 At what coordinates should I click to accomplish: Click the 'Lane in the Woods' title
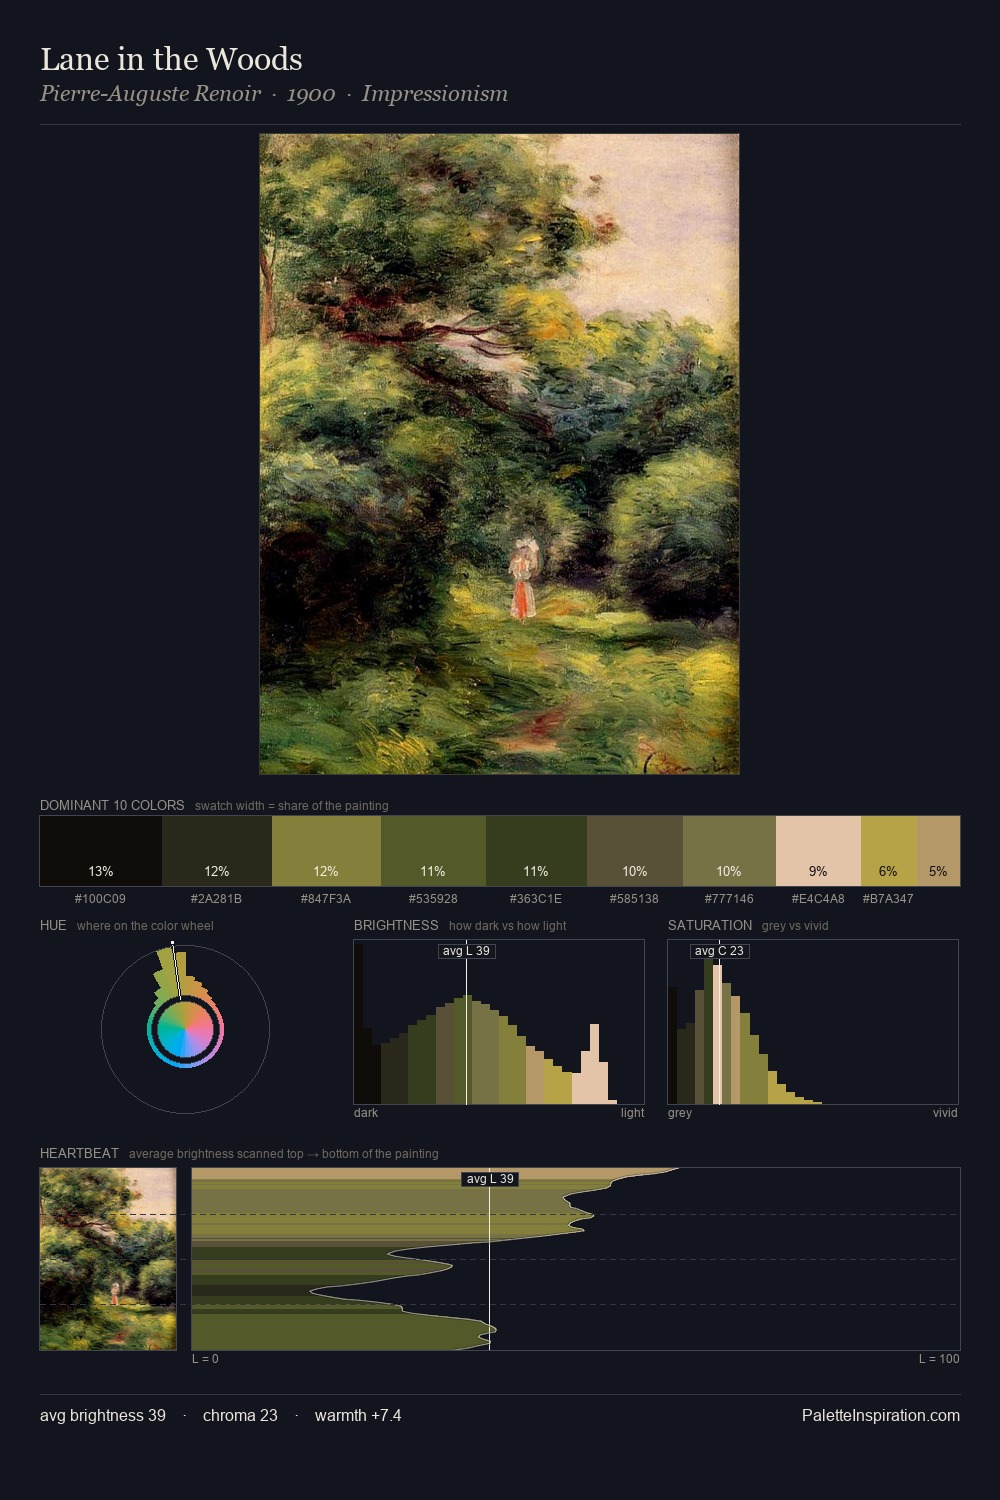point(171,59)
